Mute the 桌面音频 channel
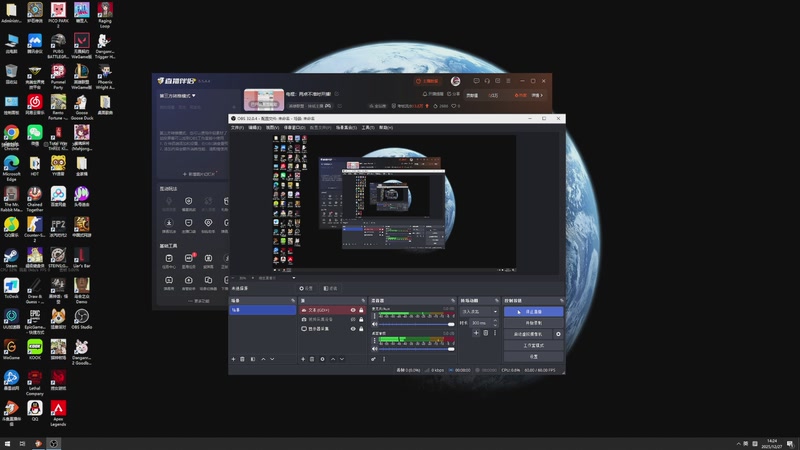The width and height of the screenshot is (800, 450). click(x=375, y=349)
